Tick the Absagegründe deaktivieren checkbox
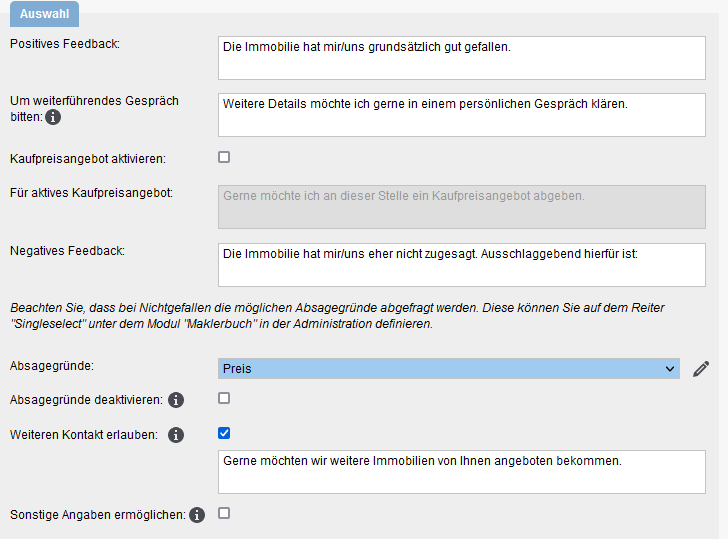This screenshot has width=728, height=539. tap(224, 398)
